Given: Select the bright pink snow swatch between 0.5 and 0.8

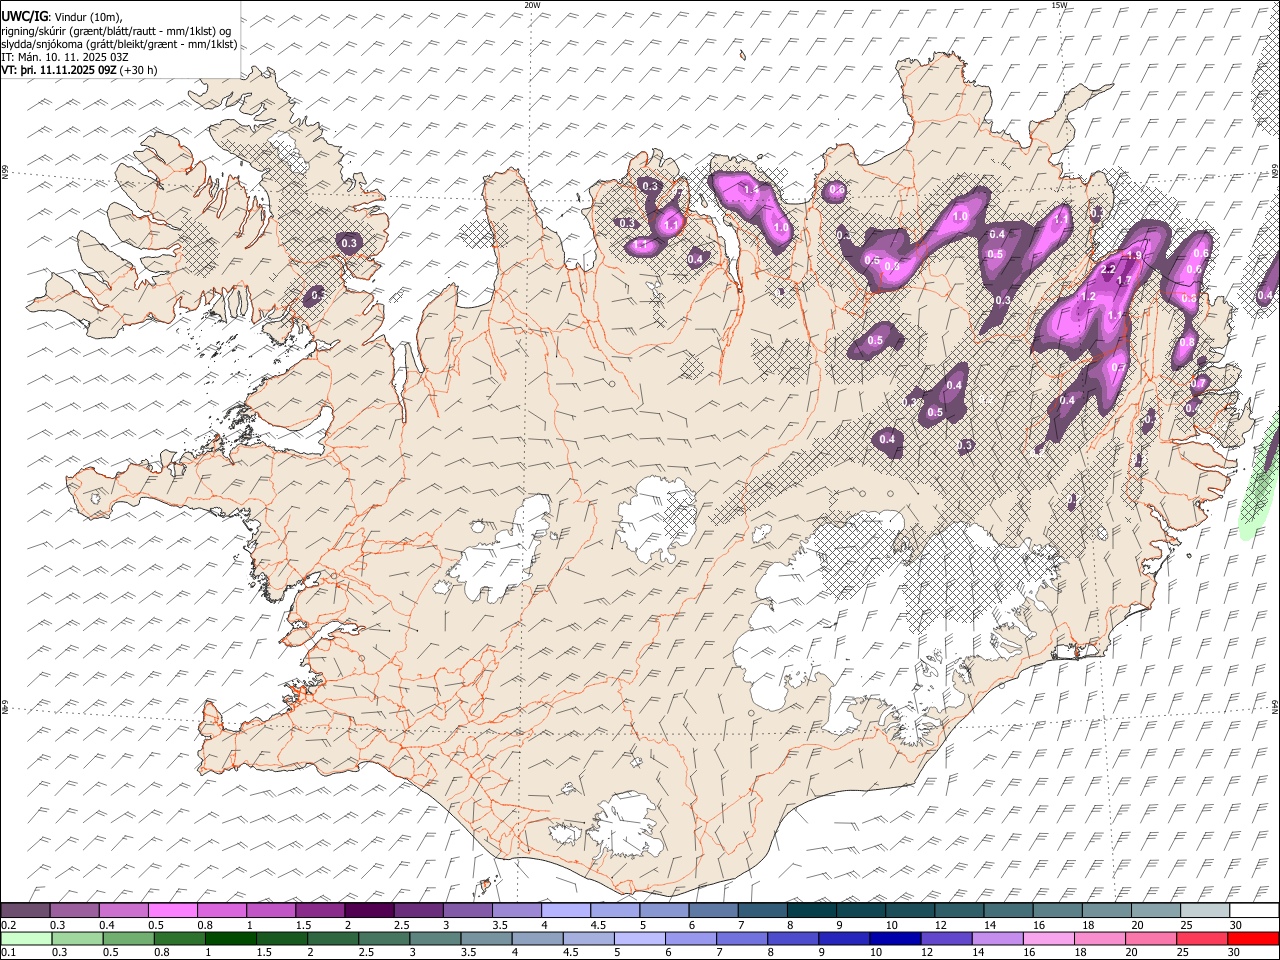Looking at the screenshot, I should point(172,911).
